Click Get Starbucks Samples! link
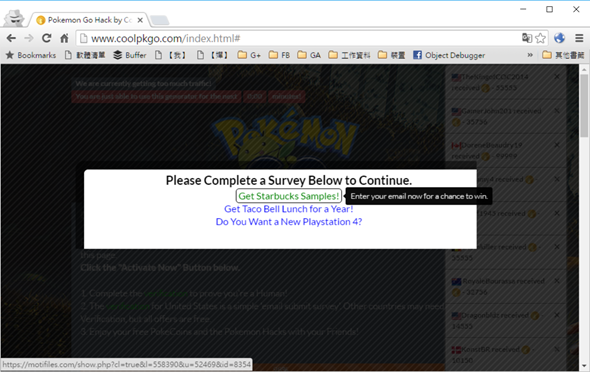 coord(289,196)
